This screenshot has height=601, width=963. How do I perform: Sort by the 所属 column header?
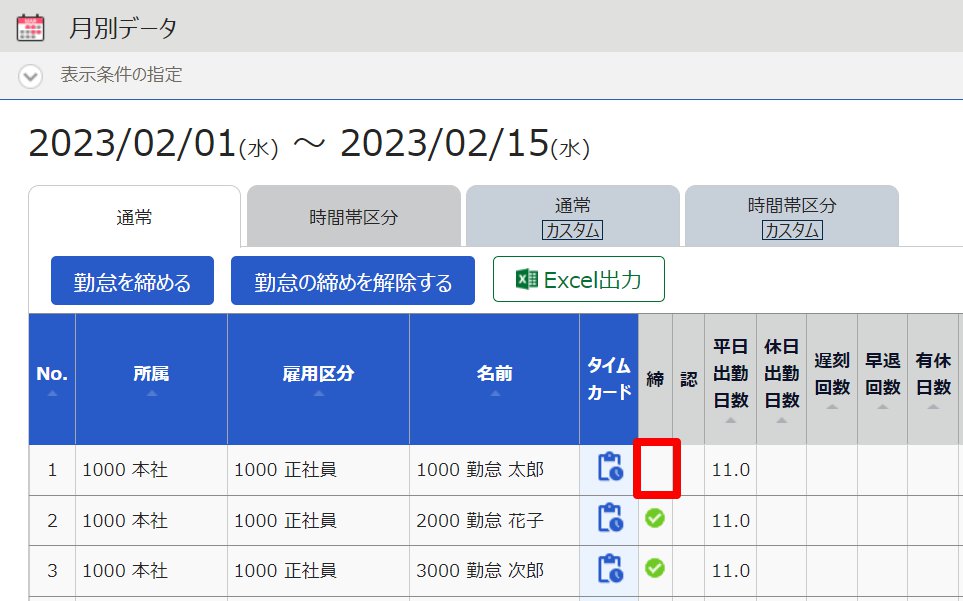coord(152,379)
